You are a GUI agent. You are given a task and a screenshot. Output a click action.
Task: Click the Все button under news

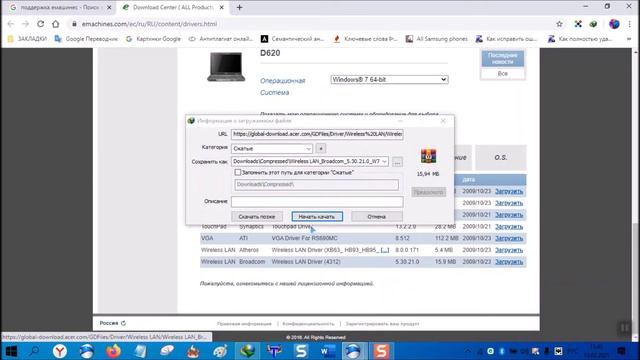(502, 73)
